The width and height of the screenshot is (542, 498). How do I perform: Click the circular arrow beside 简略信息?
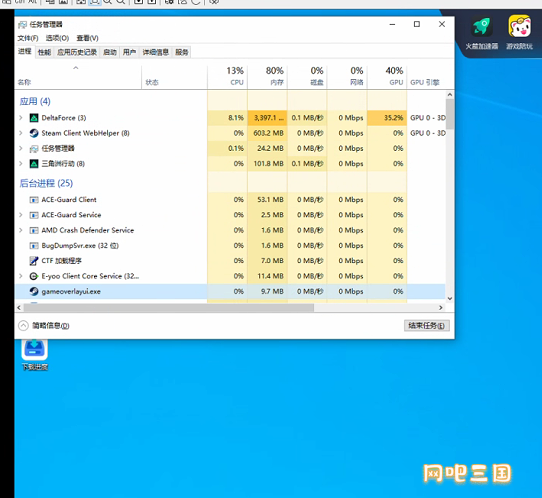click(x=23, y=326)
